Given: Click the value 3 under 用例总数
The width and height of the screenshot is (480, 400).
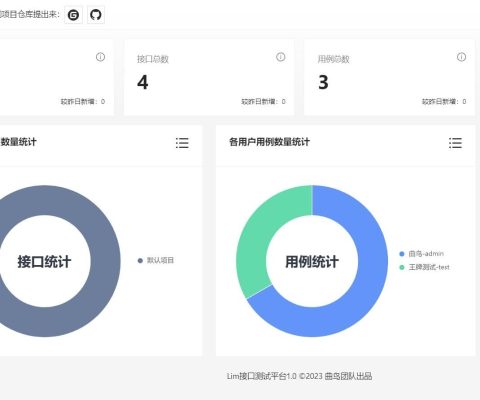Looking at the screenshot, I should pyautogui.click(x=323, y=82).
